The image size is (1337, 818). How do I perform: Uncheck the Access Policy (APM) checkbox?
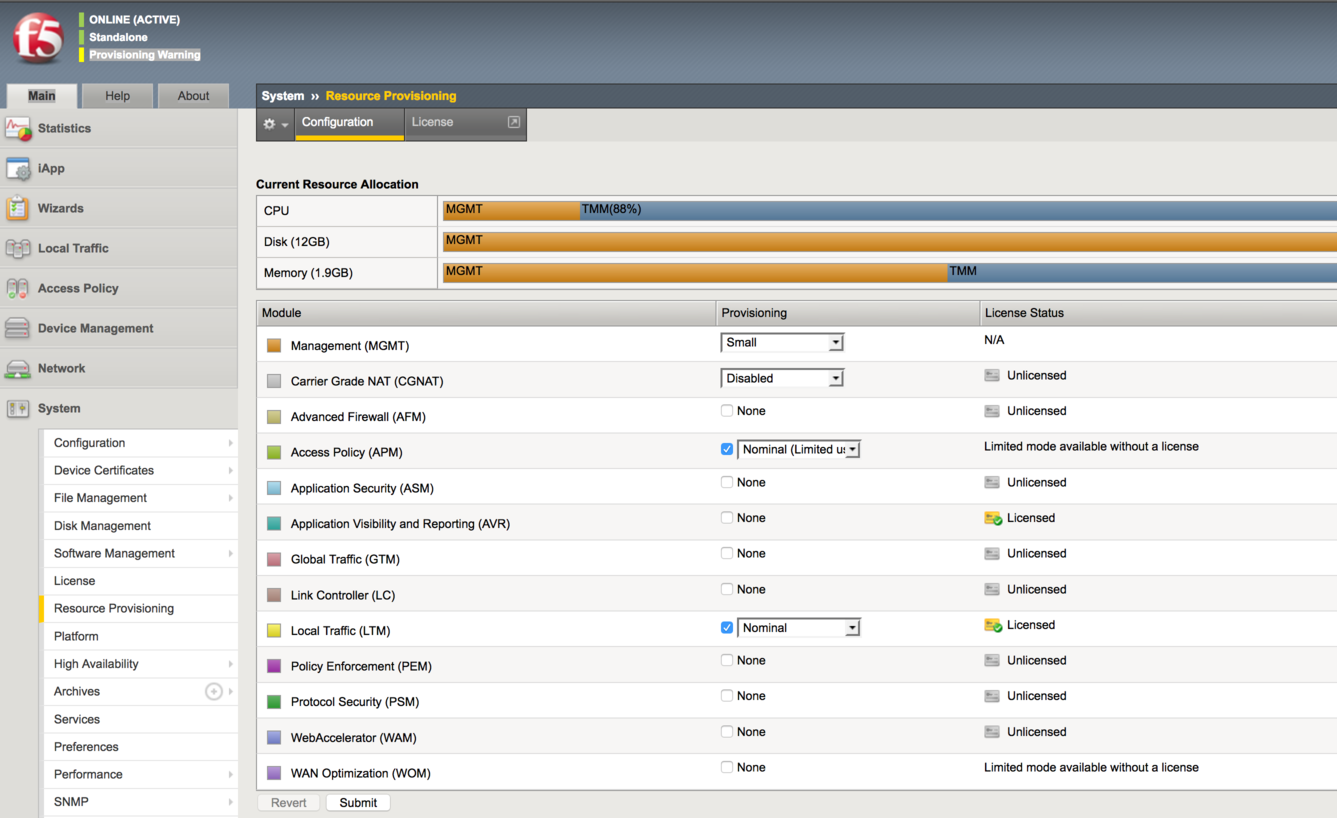click(x=727, y=449)
